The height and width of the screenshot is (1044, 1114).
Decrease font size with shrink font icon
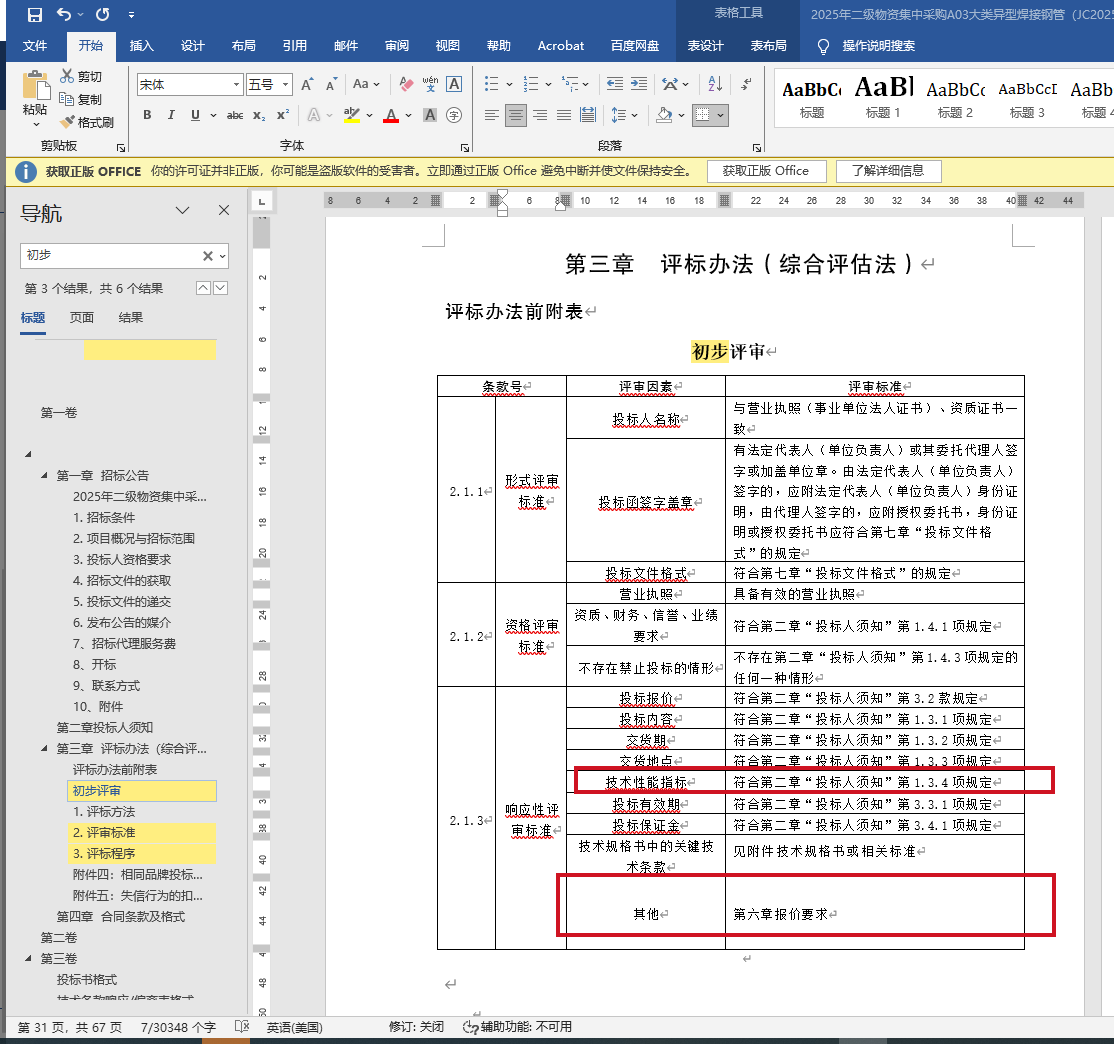(x=331, y=85)
